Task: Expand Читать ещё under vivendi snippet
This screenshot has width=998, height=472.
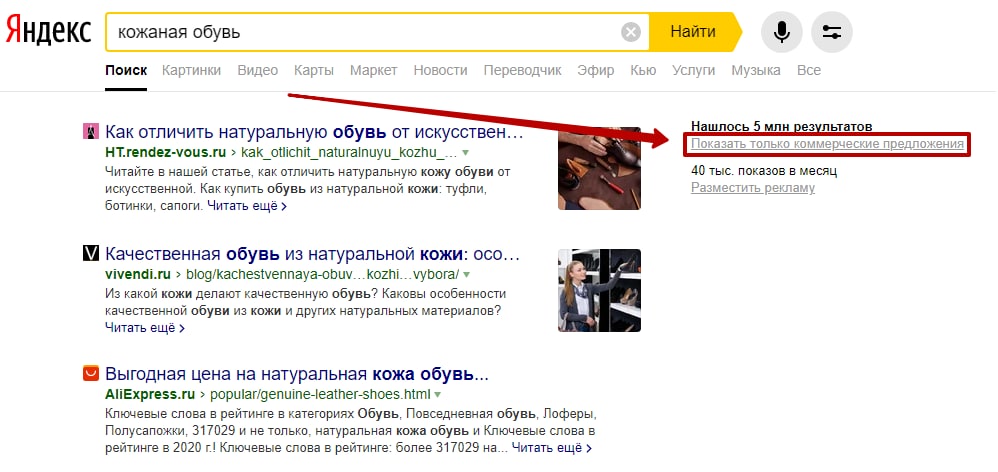Action: tap(144, 328)
